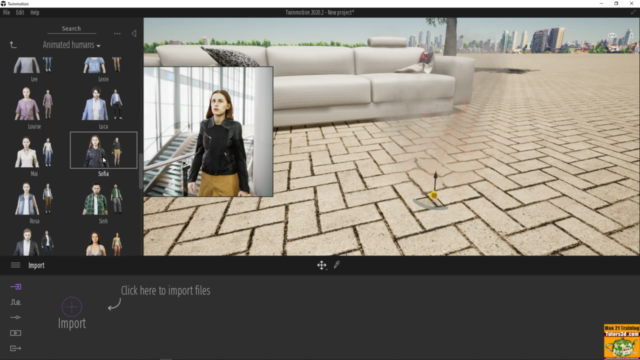Viewport: 640px width, 360px height.
Task: Open the Settings tab with slider icon
Action: (x=16, y=318)
